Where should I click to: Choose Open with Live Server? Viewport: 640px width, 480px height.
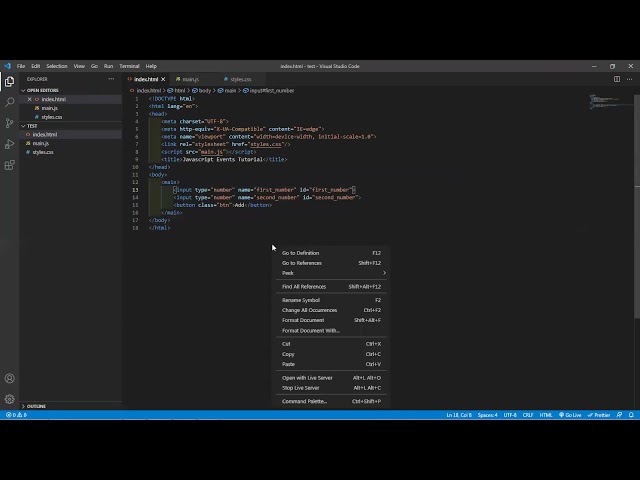(331, 378)
